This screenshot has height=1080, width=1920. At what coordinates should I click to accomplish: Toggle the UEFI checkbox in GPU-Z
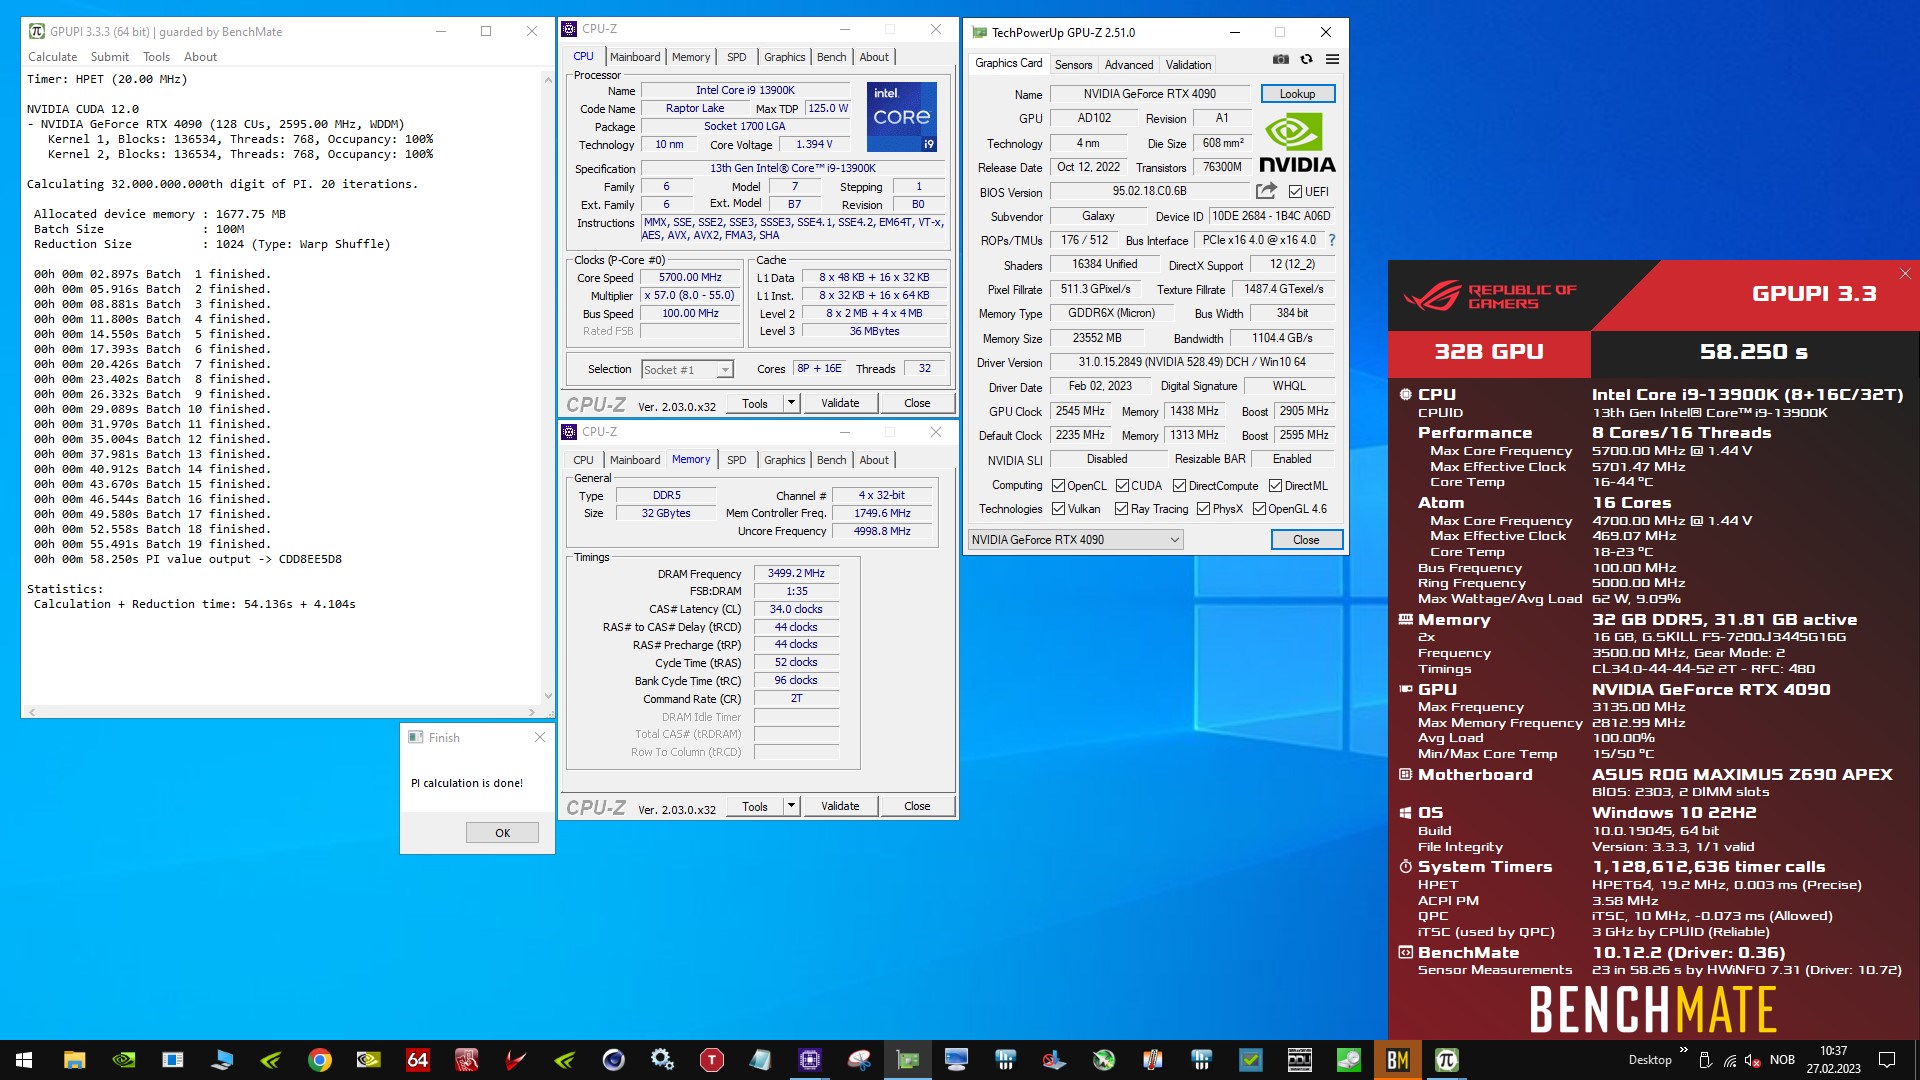(x=1295, y=192)
